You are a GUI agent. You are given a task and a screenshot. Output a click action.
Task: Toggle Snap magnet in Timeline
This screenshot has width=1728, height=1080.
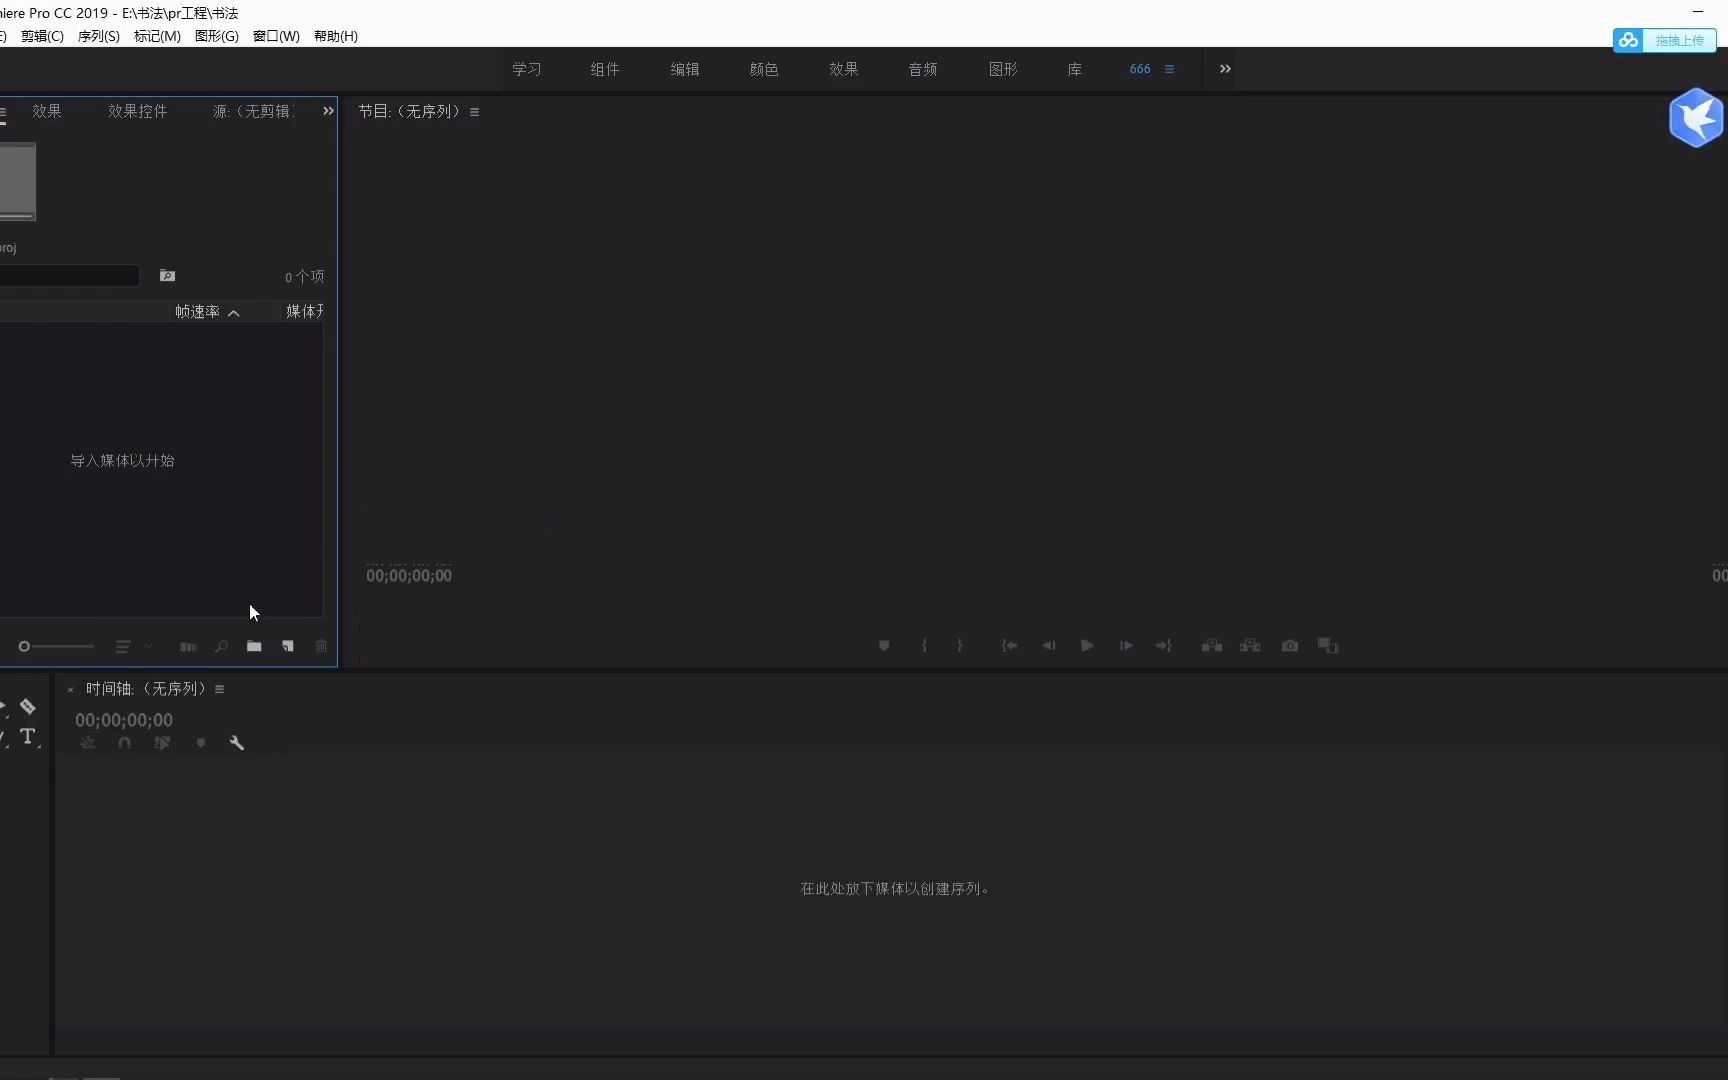click(x=124, y=743)
